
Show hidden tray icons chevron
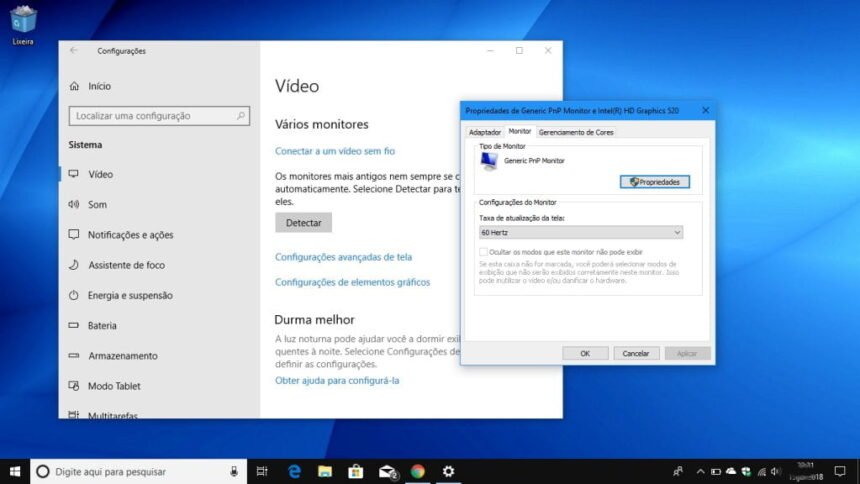[x=700, y=471]
